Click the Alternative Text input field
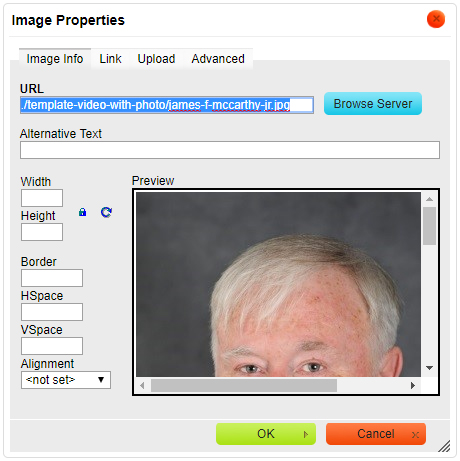Image resolution: width=460 pixels, height=461 pixels. (x=230, y=150)
